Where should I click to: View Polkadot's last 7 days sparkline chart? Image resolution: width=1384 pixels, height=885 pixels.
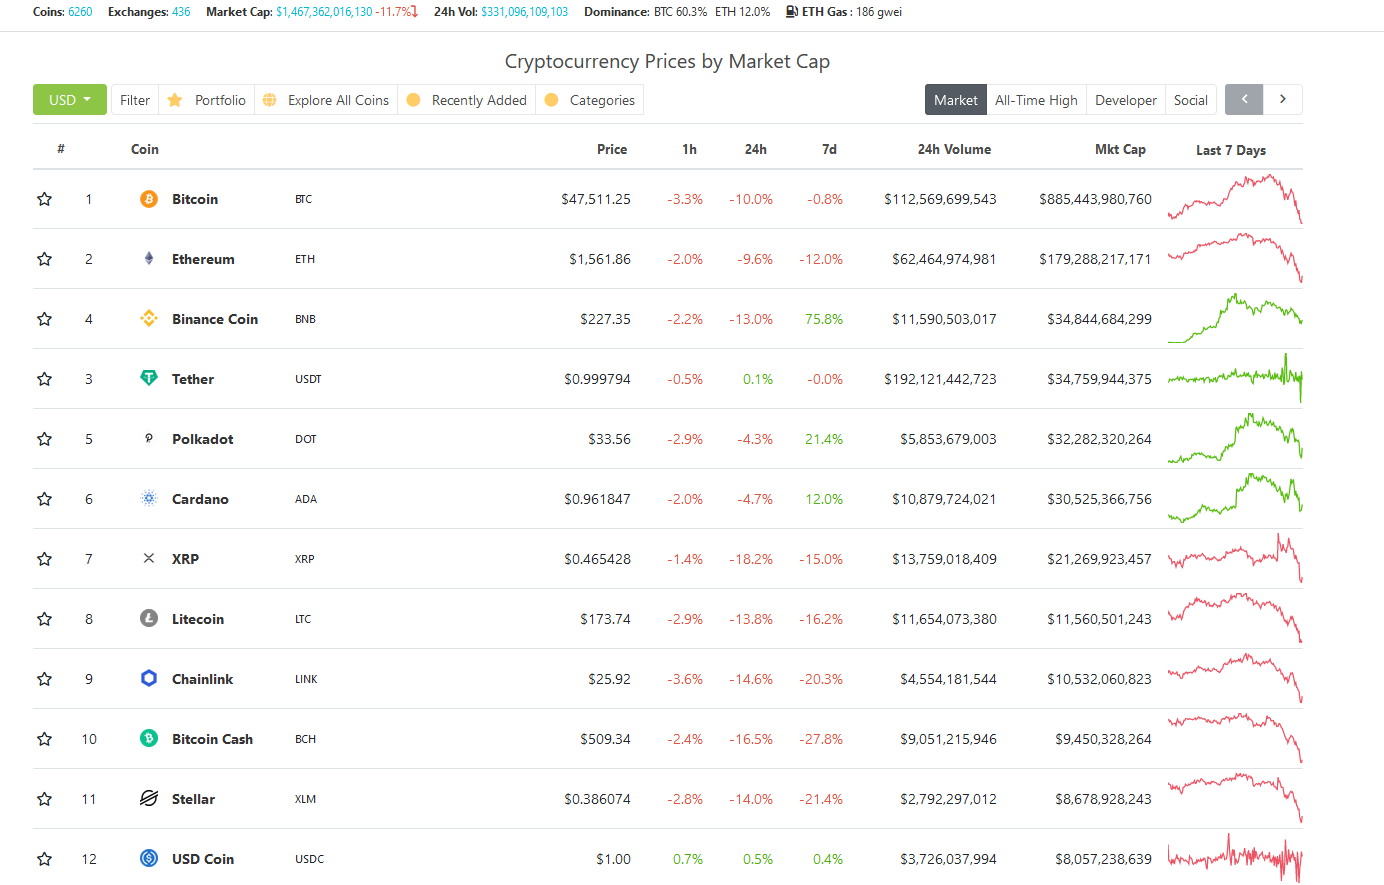pyautogui.click(x=1235, y=439)
